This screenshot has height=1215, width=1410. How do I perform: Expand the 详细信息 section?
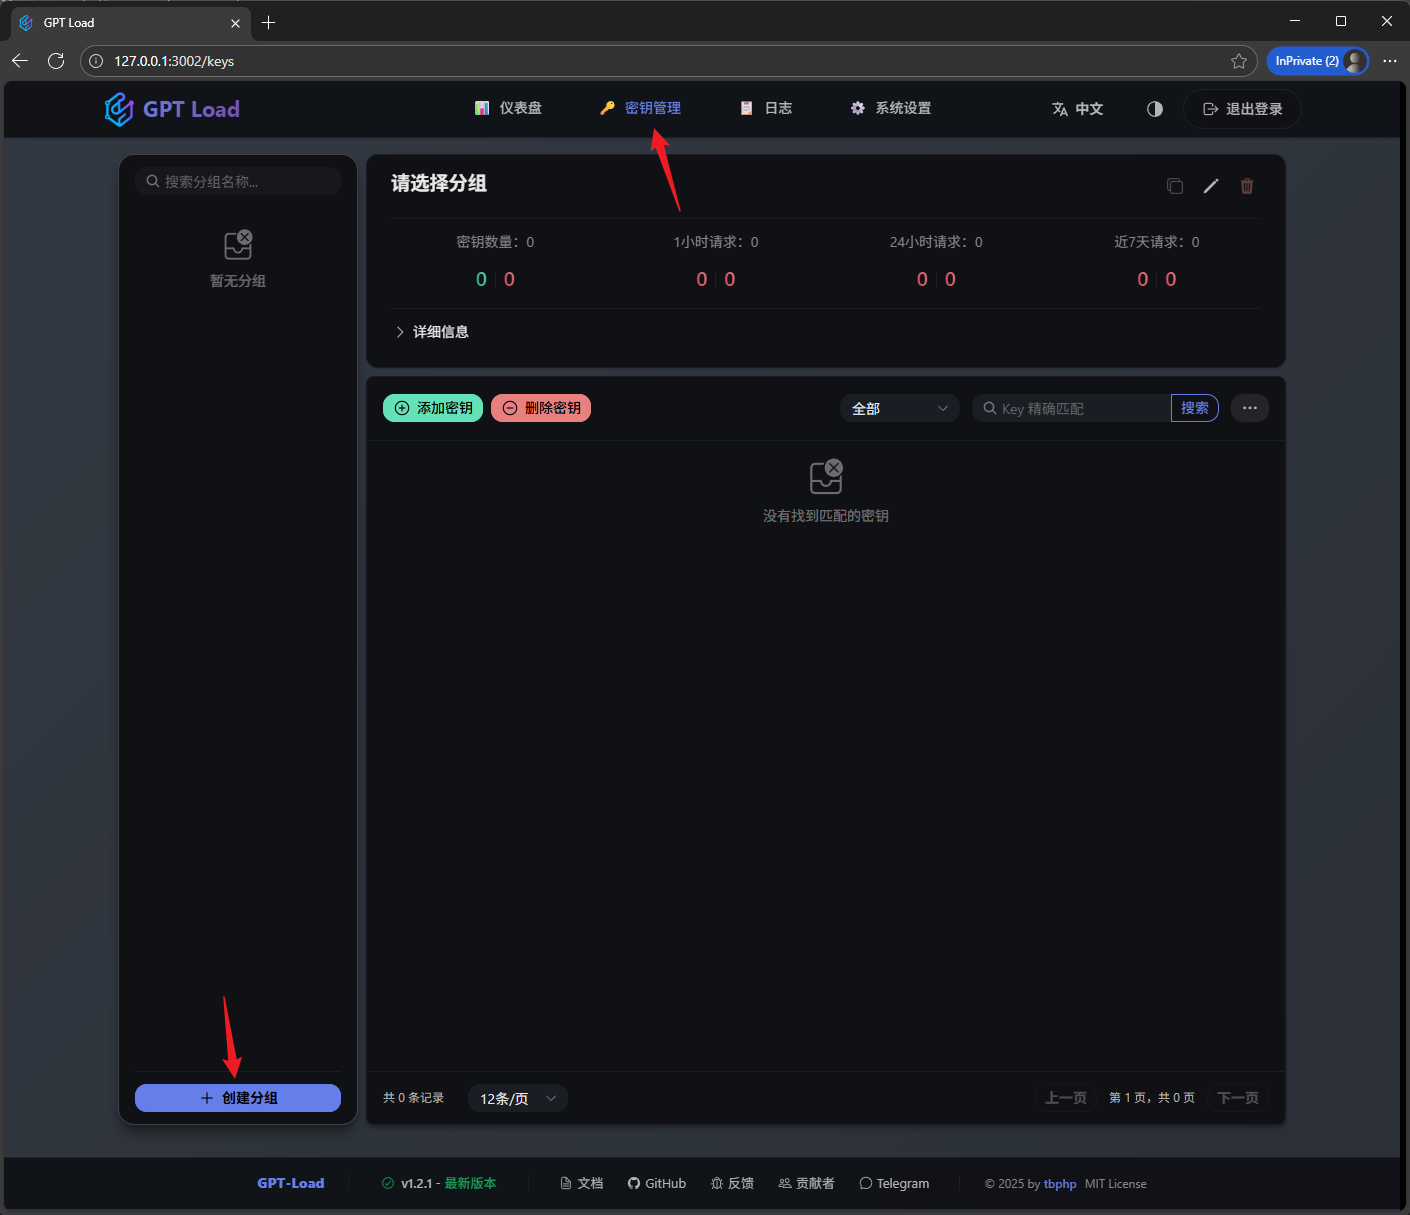[432, 332]
